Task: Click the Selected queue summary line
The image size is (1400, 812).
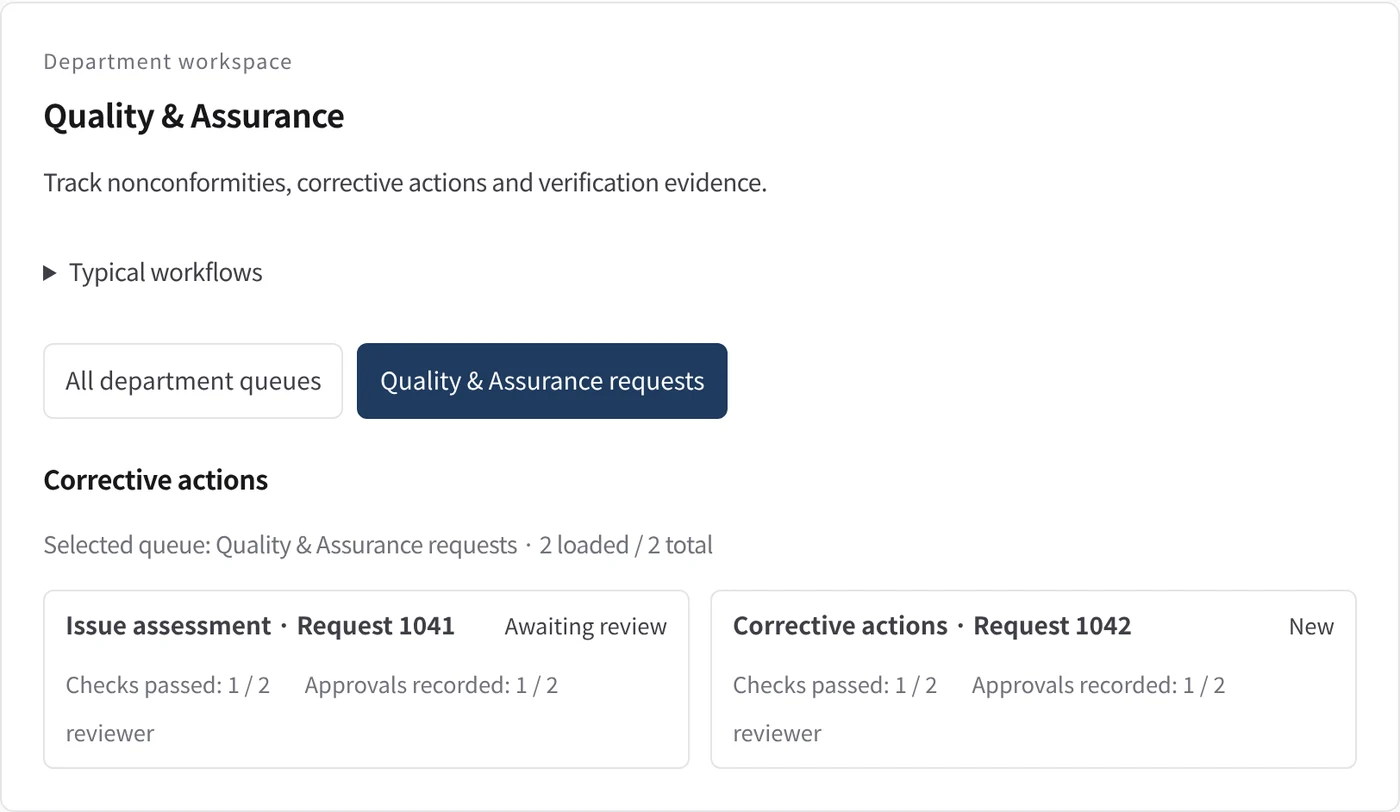Action: pyautogui.click(x=378, y=545)
